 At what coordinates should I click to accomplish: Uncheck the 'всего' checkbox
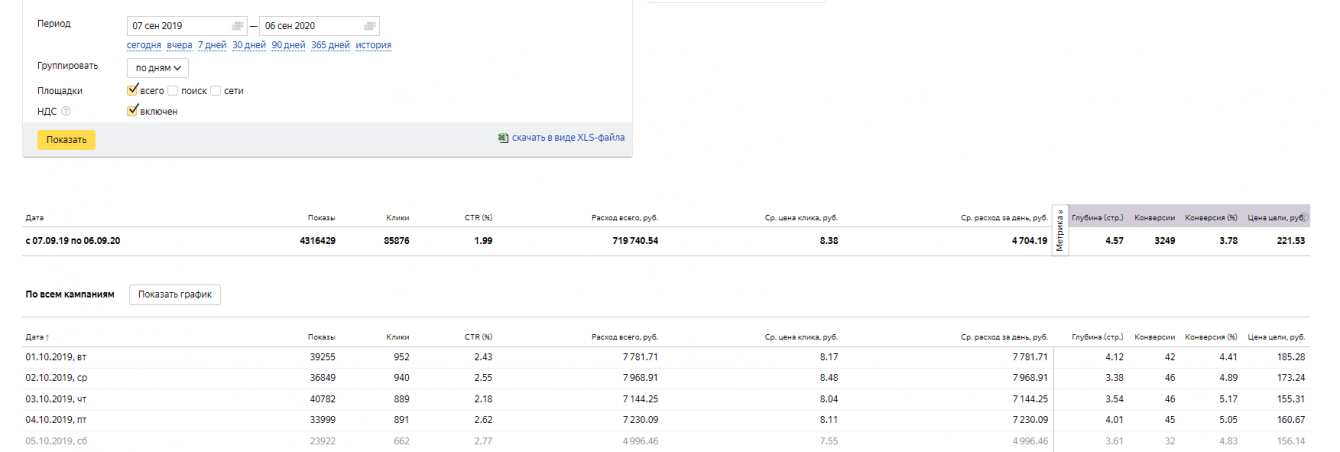(x=132, y=90)
